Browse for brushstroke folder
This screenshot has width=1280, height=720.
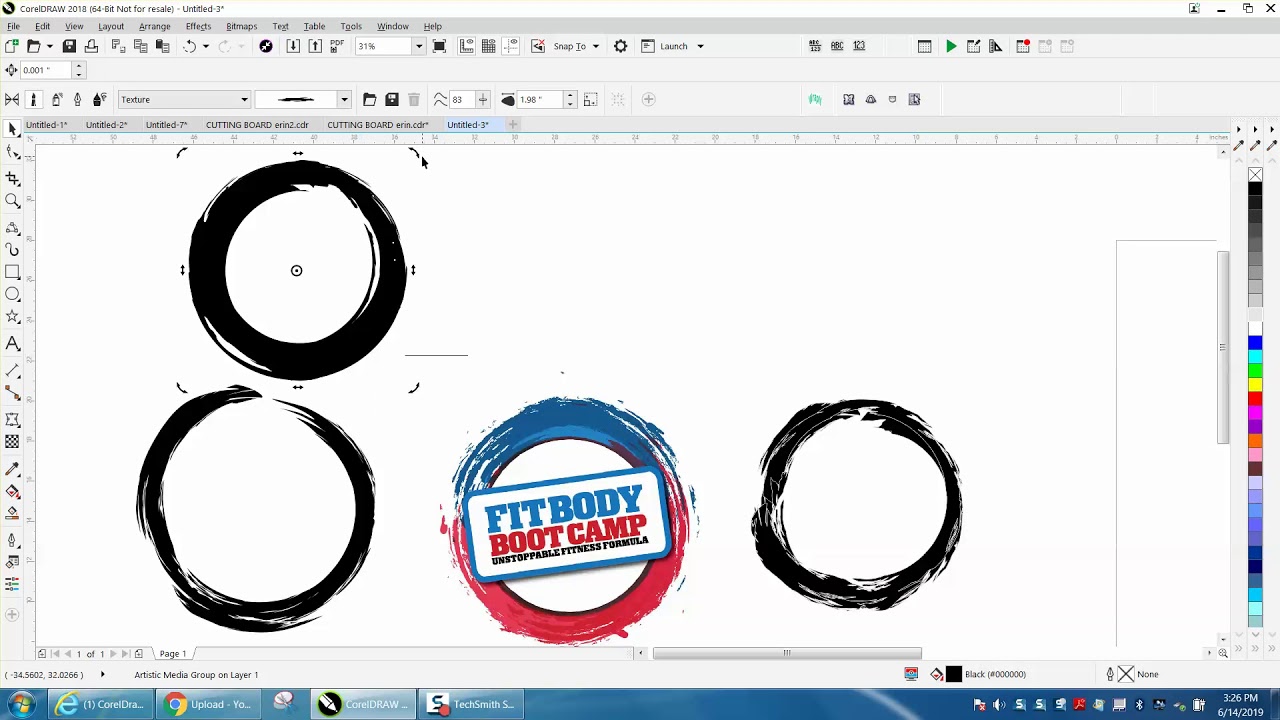click(369, 99)
